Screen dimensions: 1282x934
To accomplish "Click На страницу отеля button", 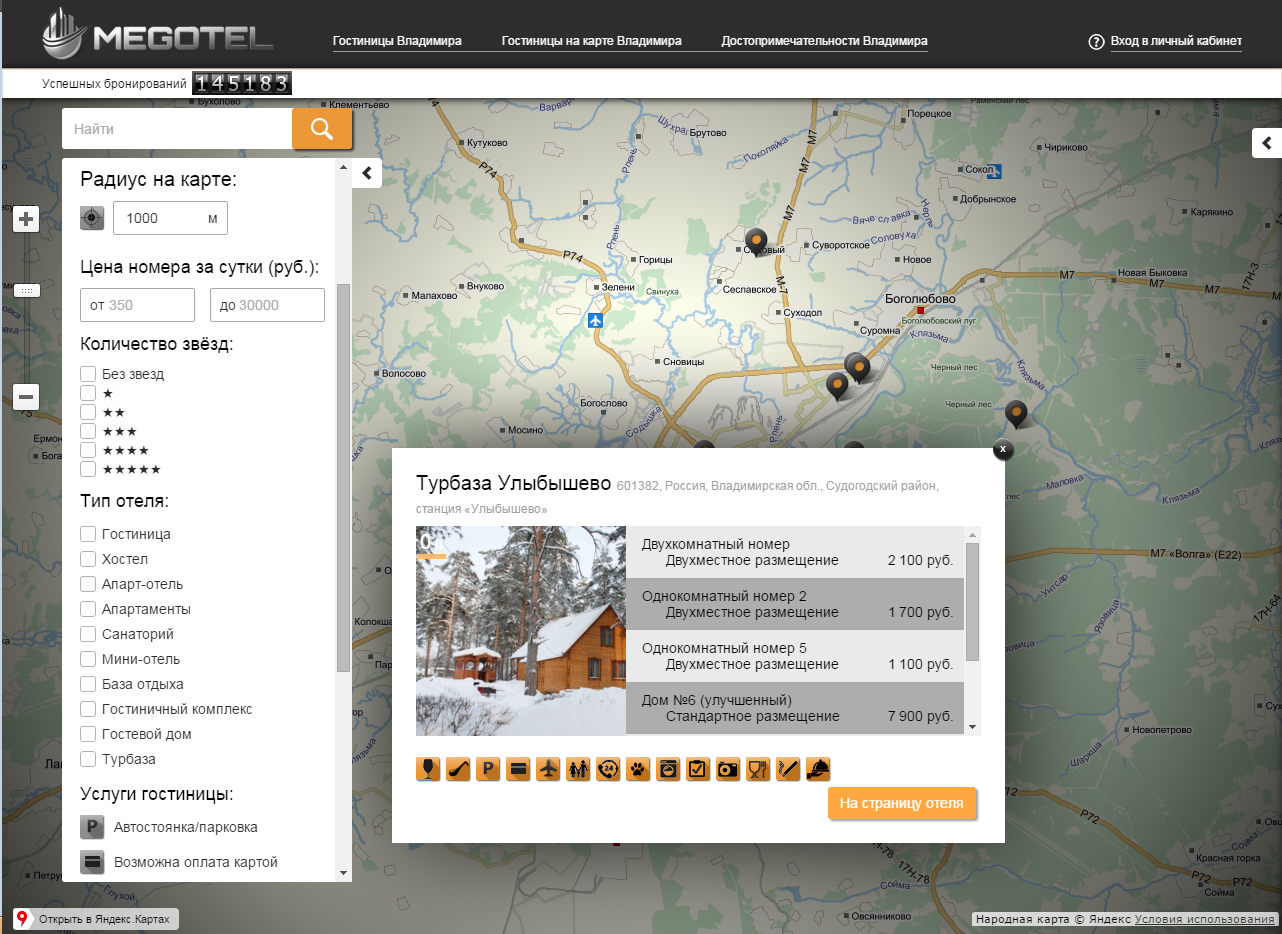I will pyautogui.click(x=902, y=803).
